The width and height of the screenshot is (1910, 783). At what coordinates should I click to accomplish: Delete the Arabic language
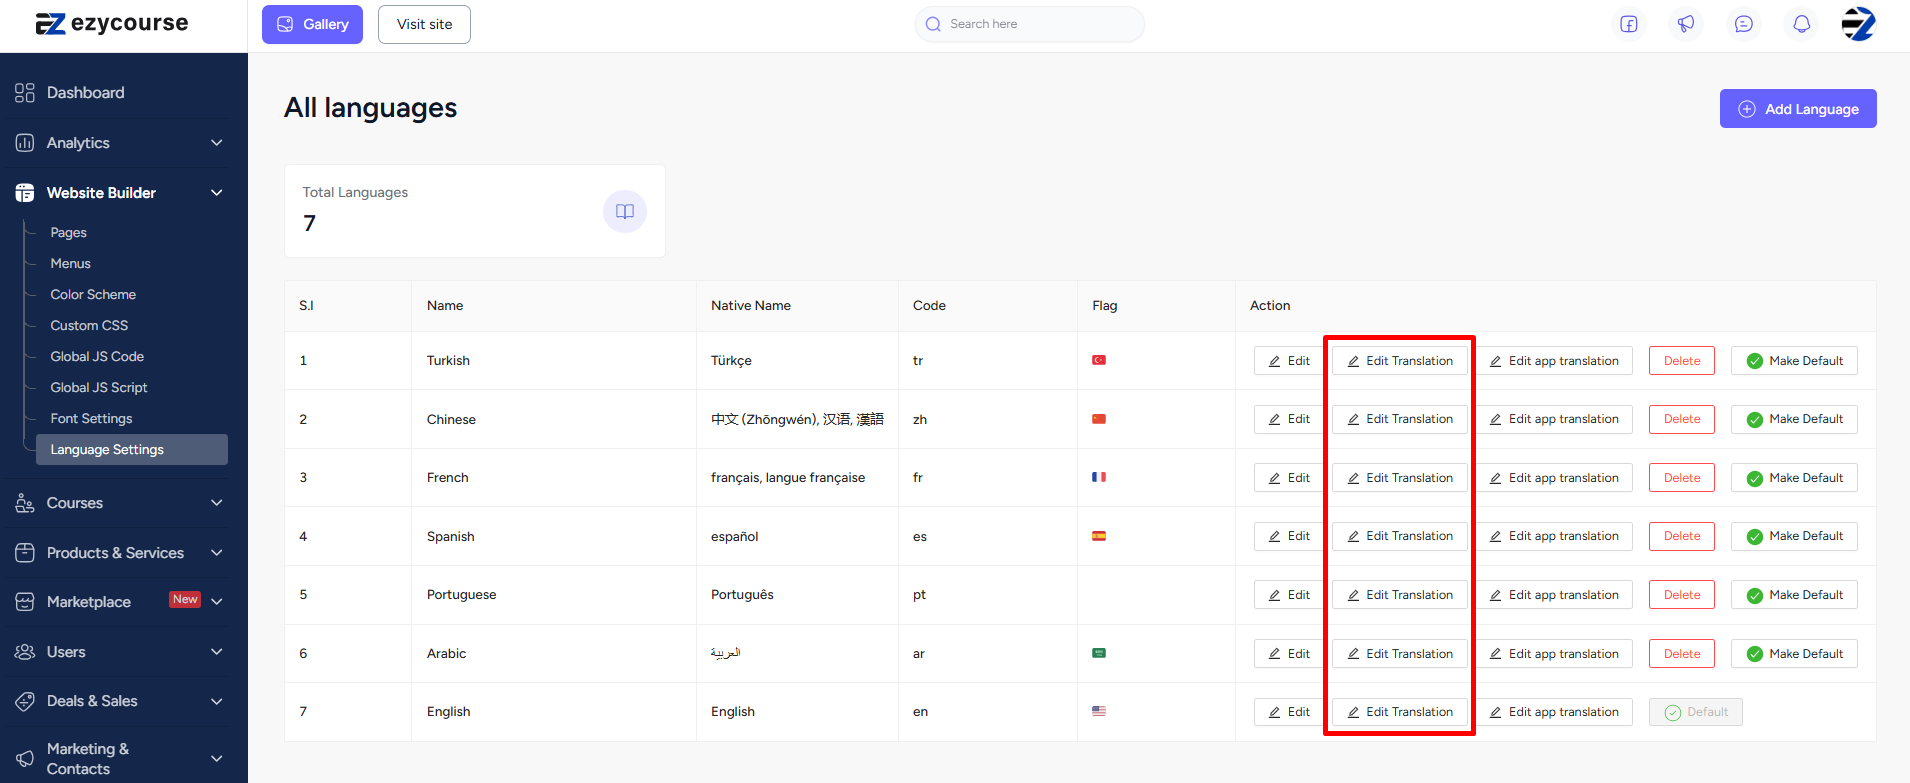pyautogui.click(x=1682, y=654)
